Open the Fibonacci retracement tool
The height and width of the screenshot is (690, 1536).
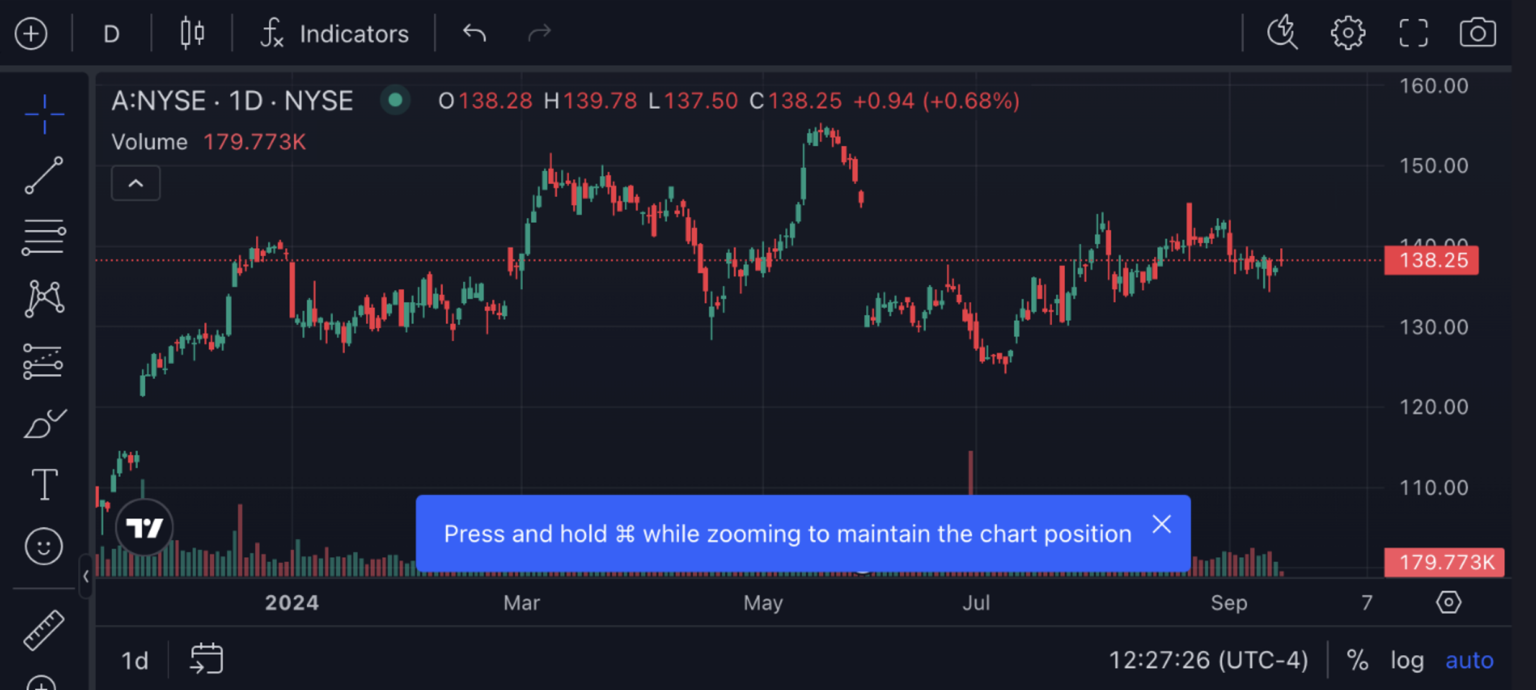[x=44, y=237]
